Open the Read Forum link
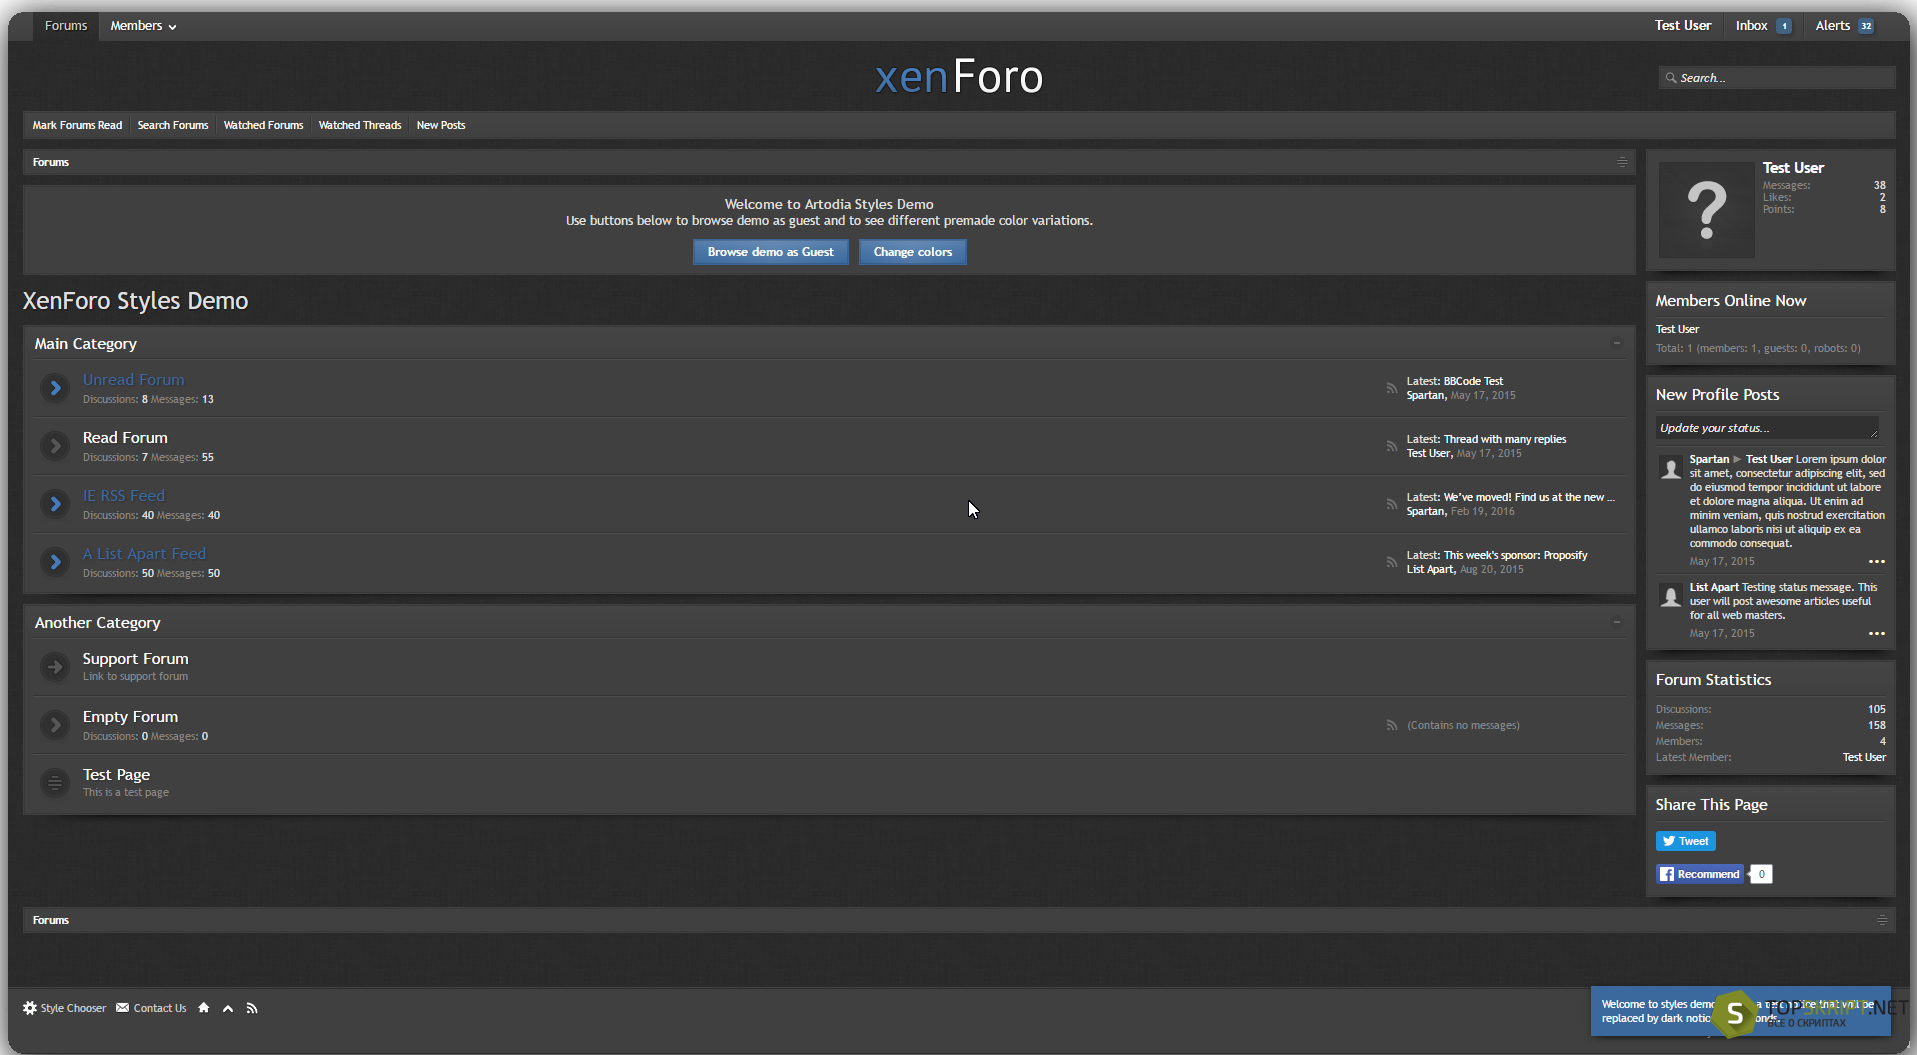 [125, 438]
